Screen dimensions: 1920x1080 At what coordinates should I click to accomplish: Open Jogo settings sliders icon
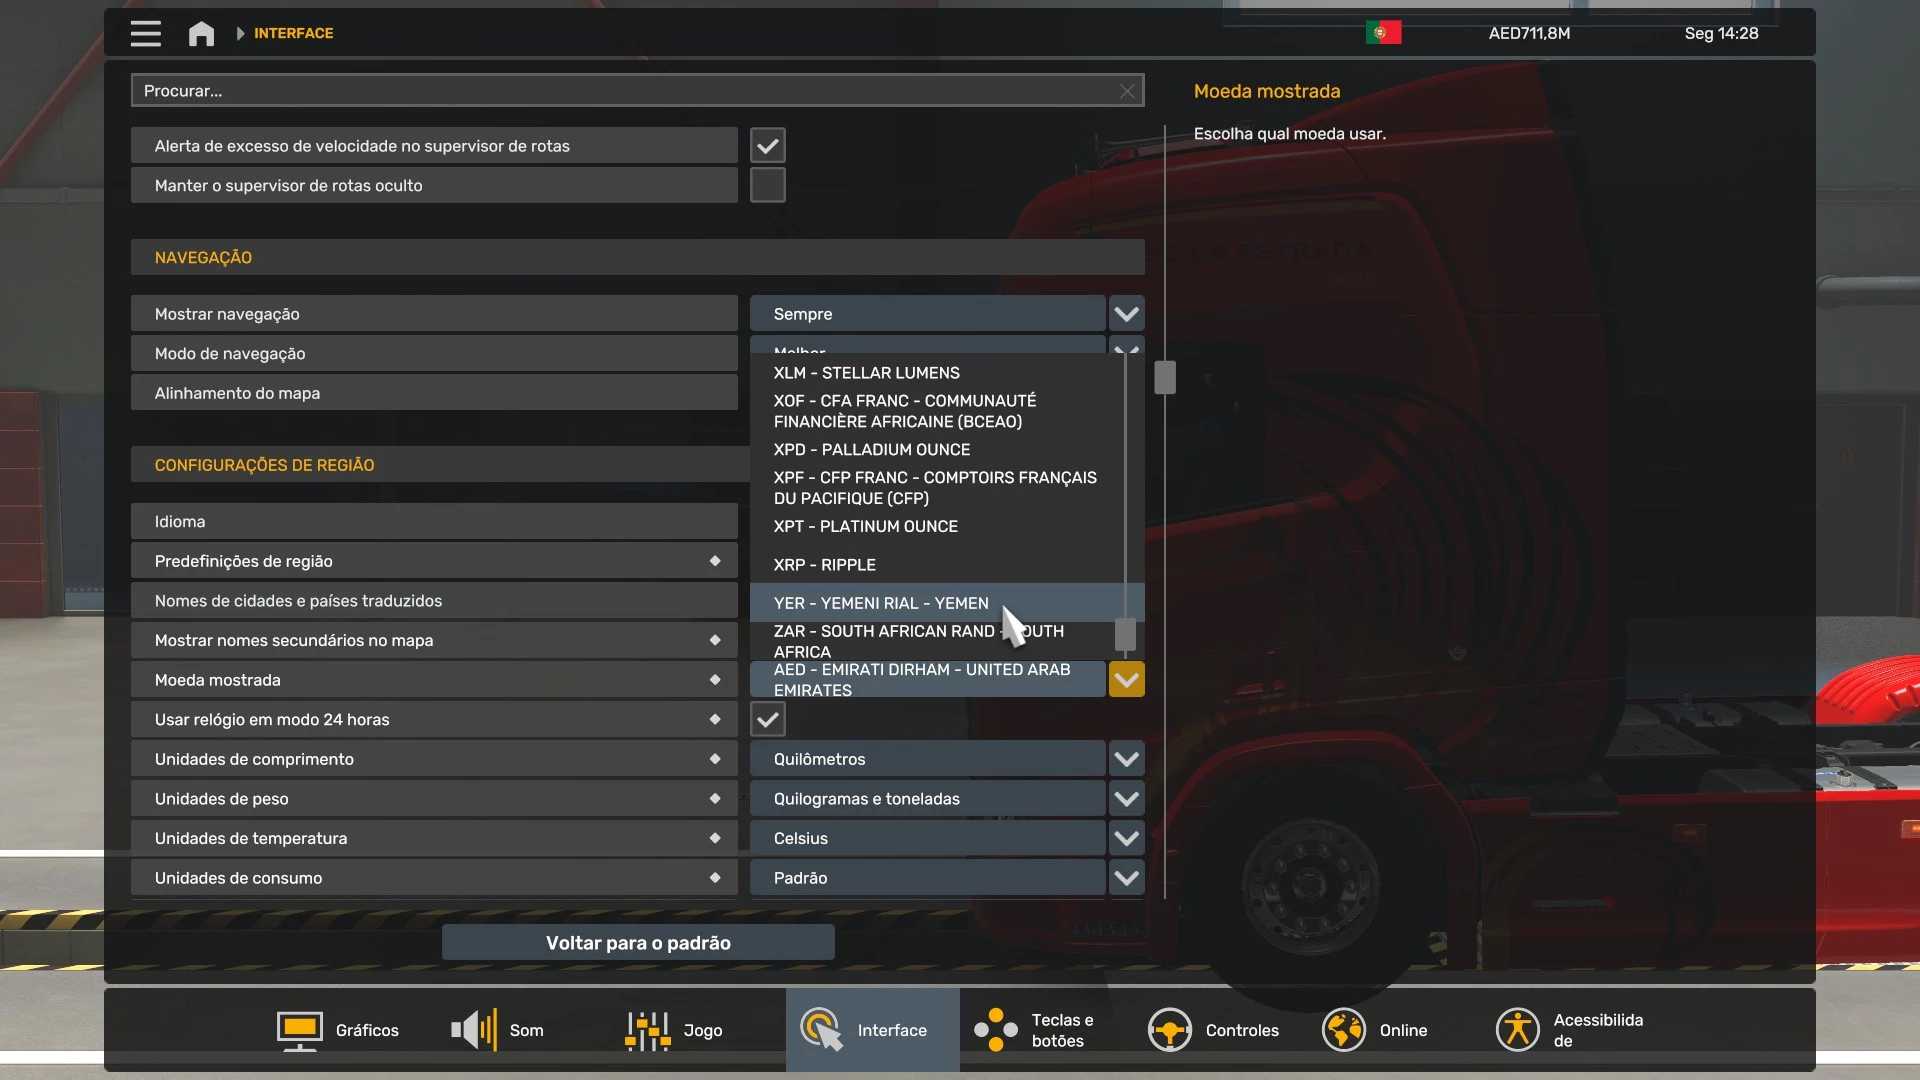(647, 1030)
